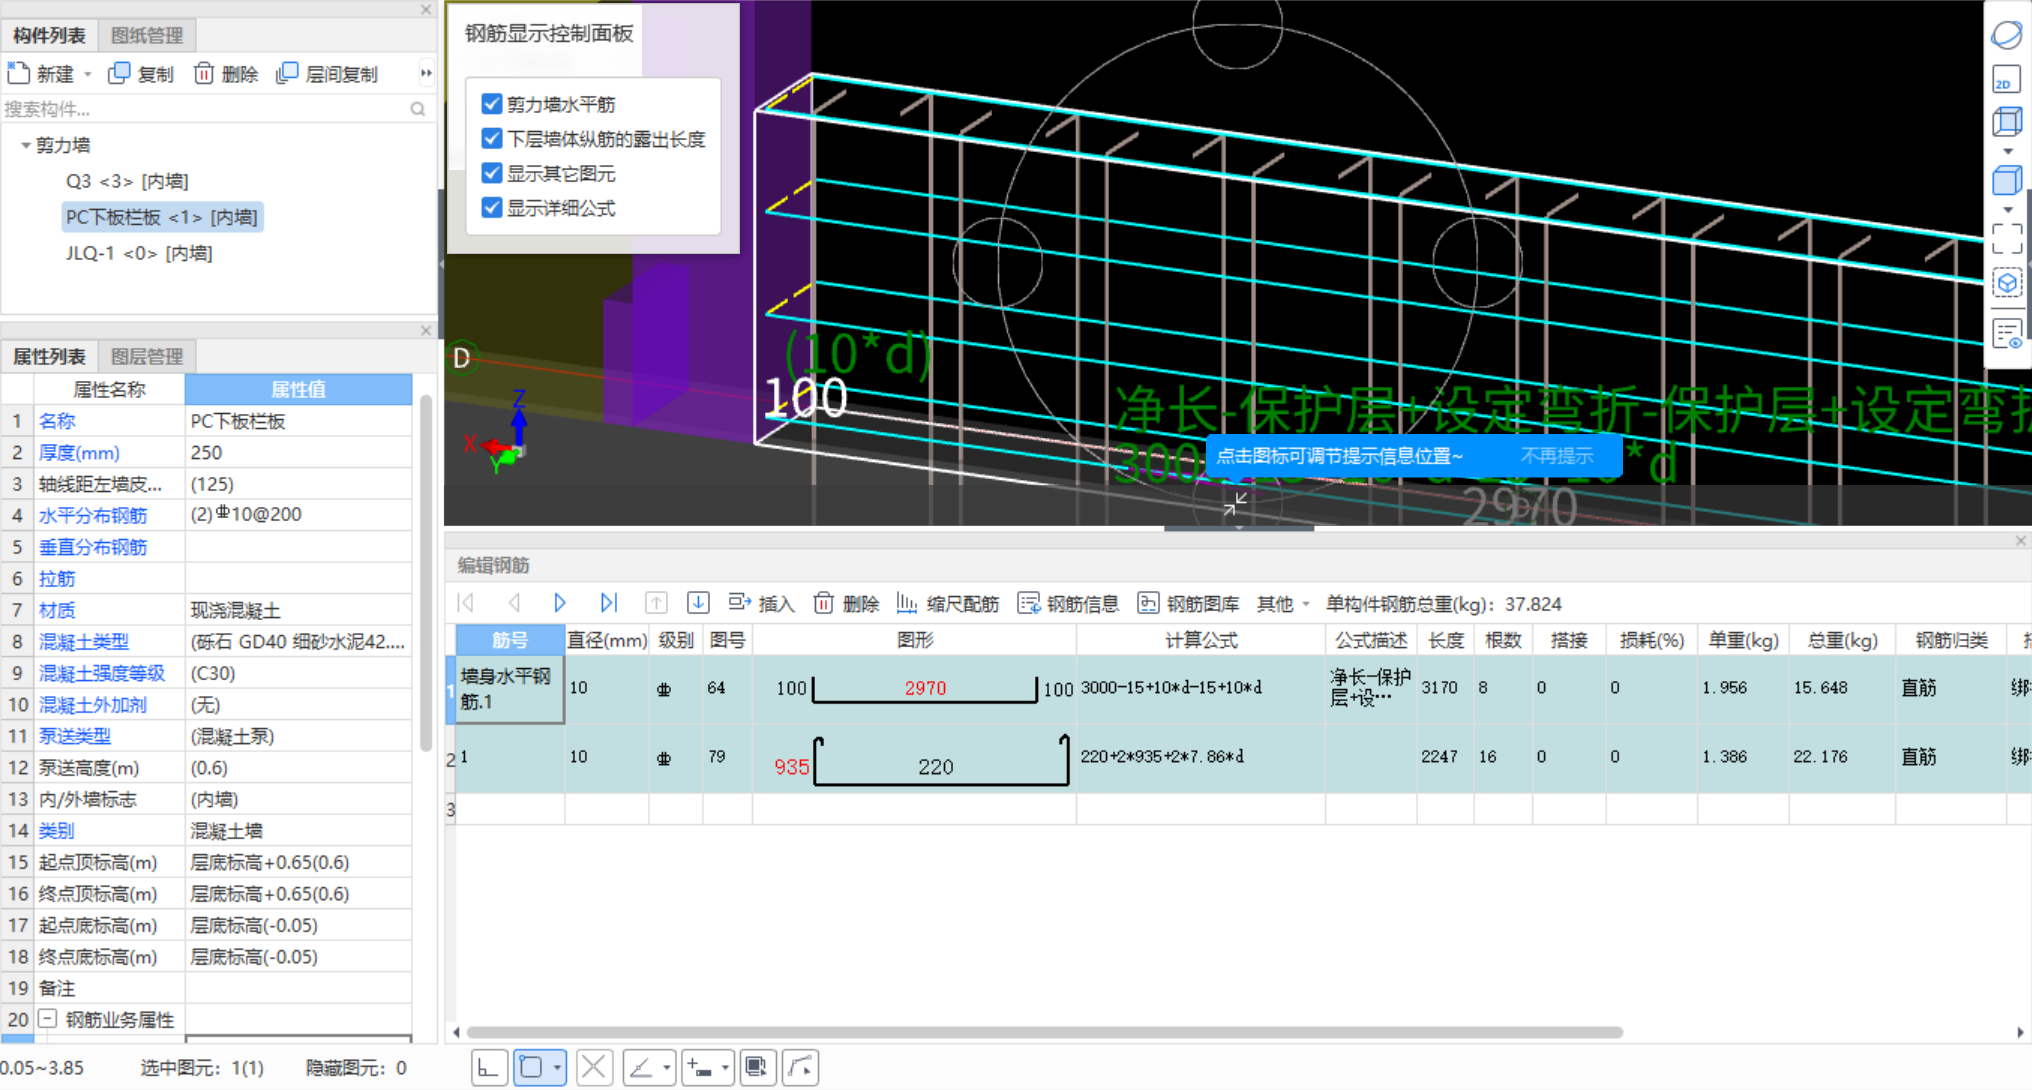Close the component list panel
2032x1090 pixels.
click(x=426, y=10)
